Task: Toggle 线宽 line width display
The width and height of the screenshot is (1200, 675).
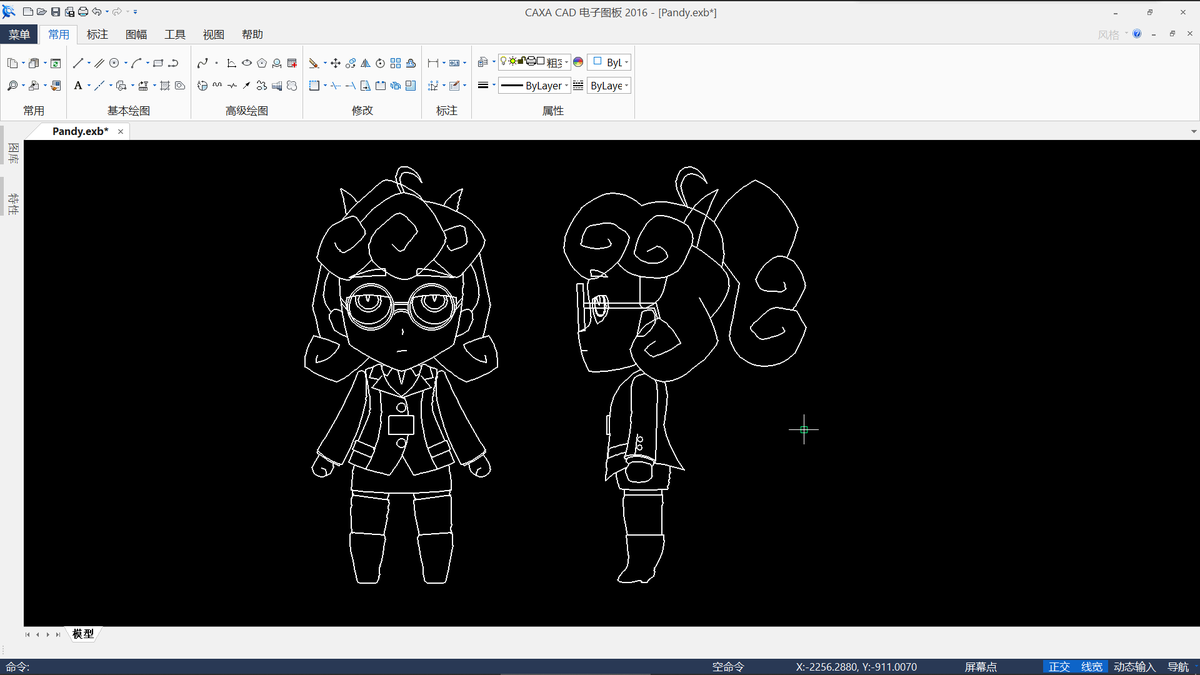Action: point(1091,667)
